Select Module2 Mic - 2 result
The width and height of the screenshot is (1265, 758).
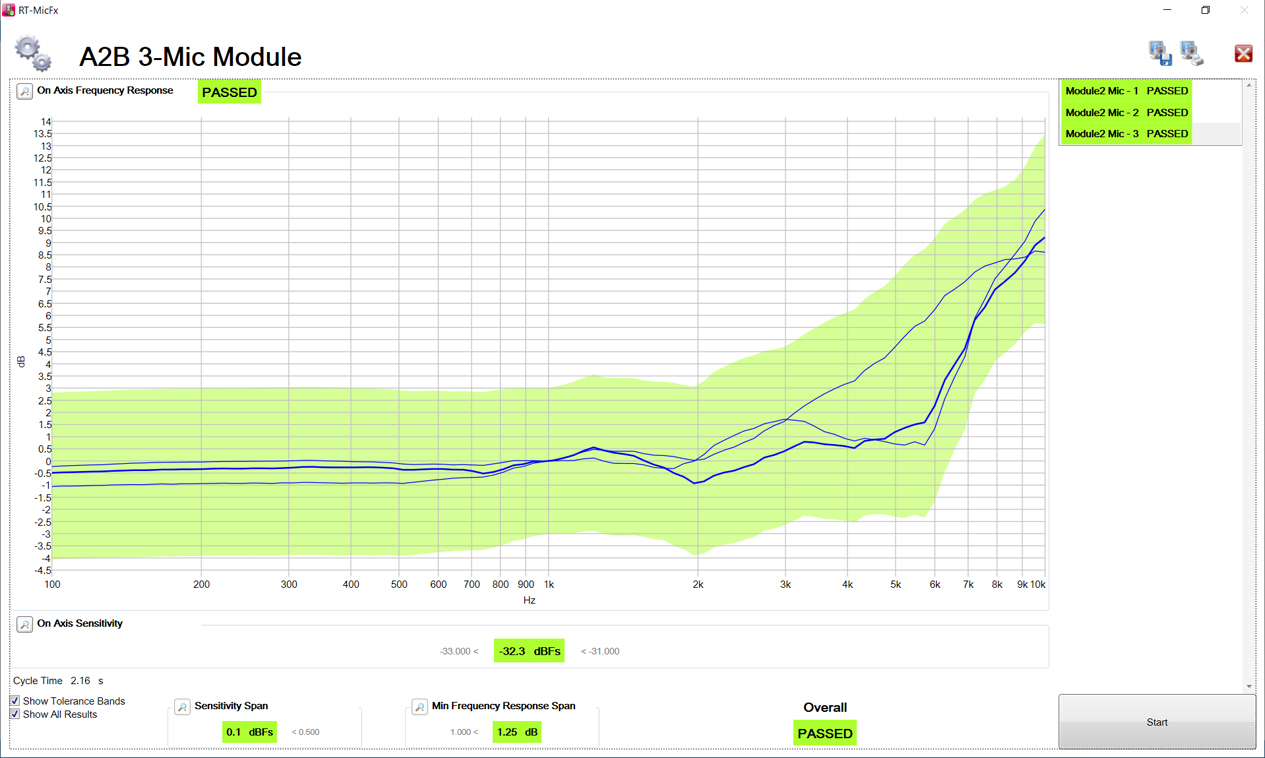coord(1126,113)
